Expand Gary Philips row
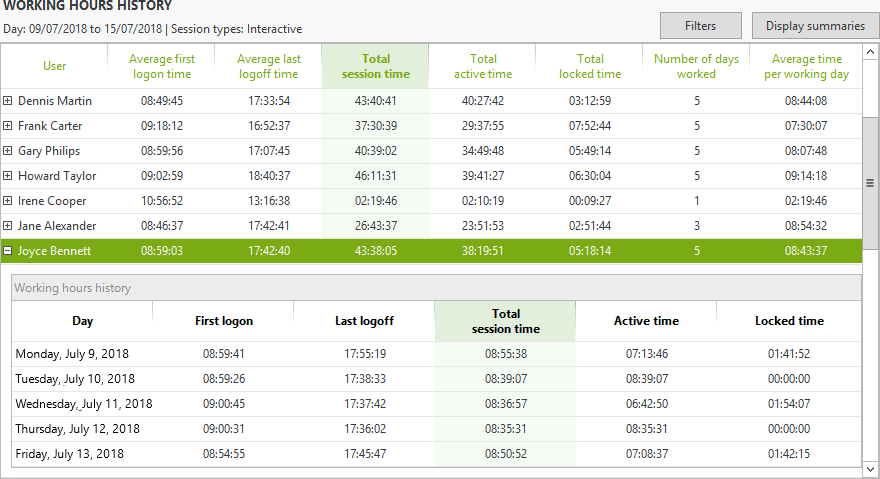The width and height of the screenshot is (880, 479). click(x=8, y=151)
